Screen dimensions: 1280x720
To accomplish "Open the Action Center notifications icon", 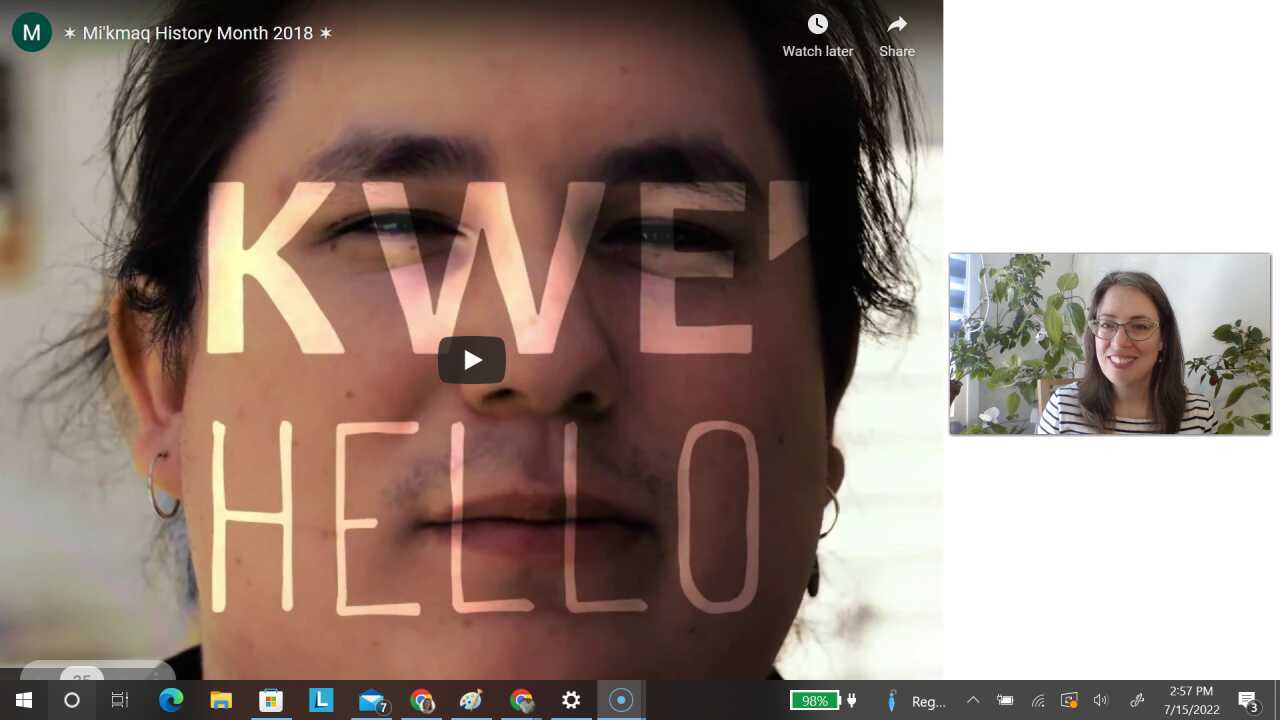I will [x=1247, y=700].
